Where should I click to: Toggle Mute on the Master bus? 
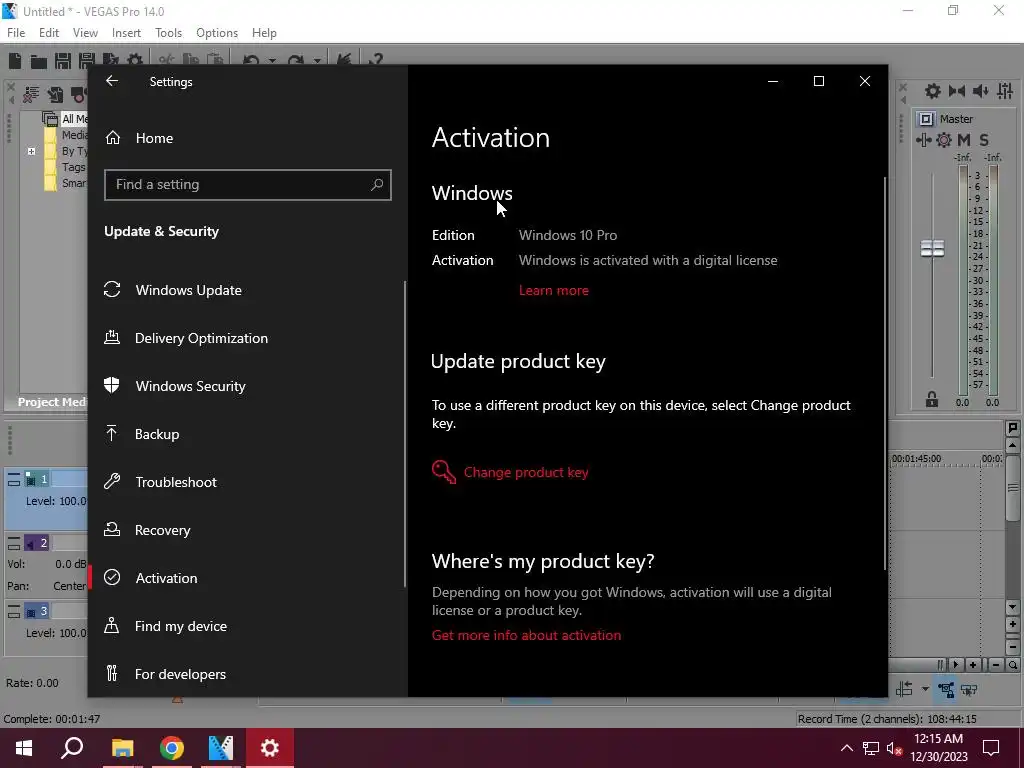click(963, 140)
